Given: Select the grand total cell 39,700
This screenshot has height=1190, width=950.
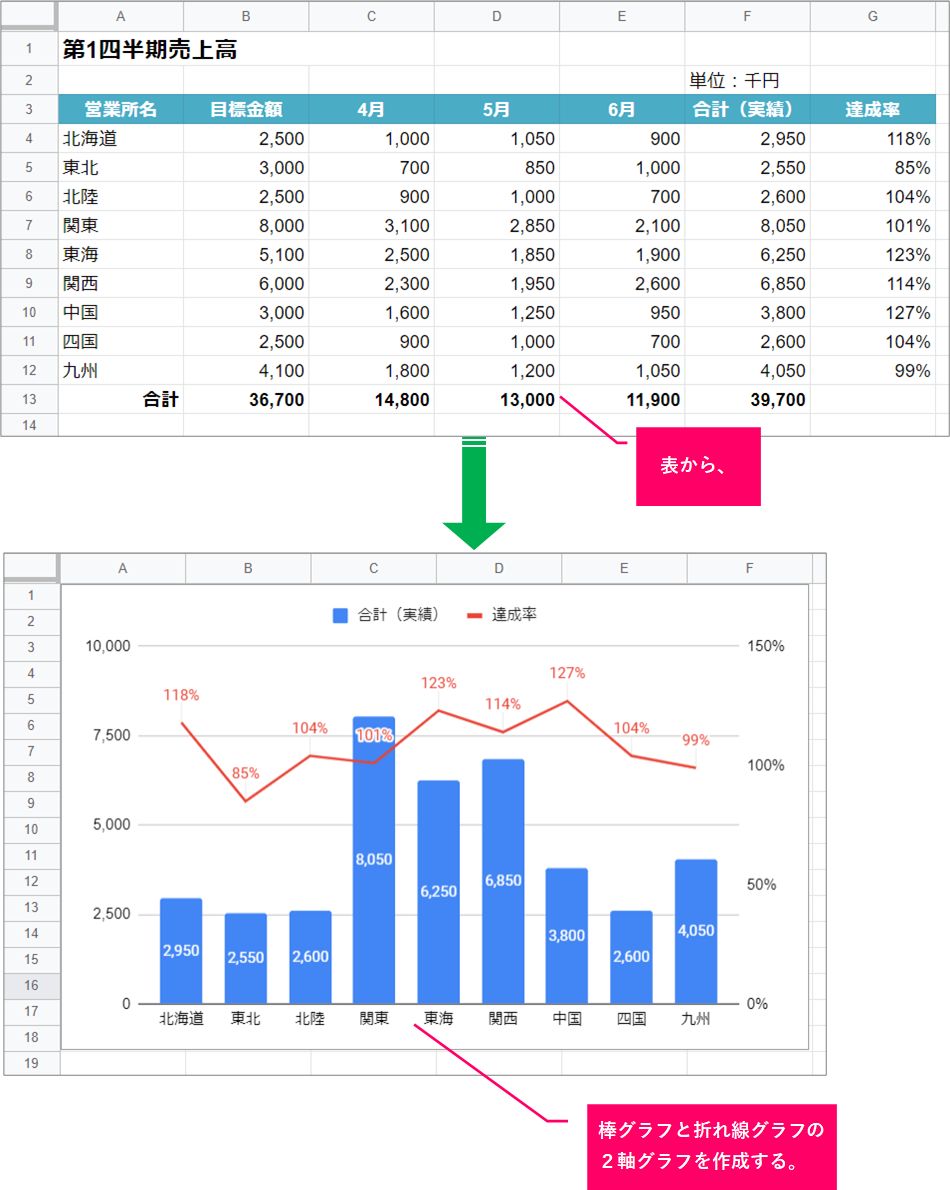Looking at the screenshot, I should tap(747, 400).
